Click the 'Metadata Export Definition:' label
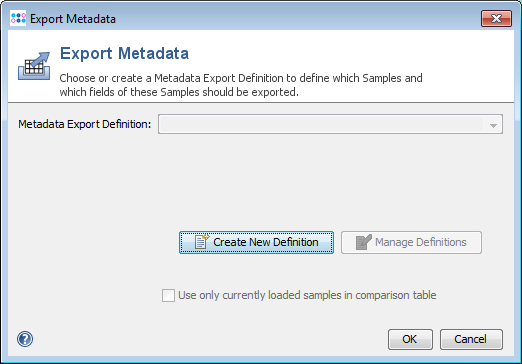The height and width of the screenshot is (364, 522). [85, 124]
